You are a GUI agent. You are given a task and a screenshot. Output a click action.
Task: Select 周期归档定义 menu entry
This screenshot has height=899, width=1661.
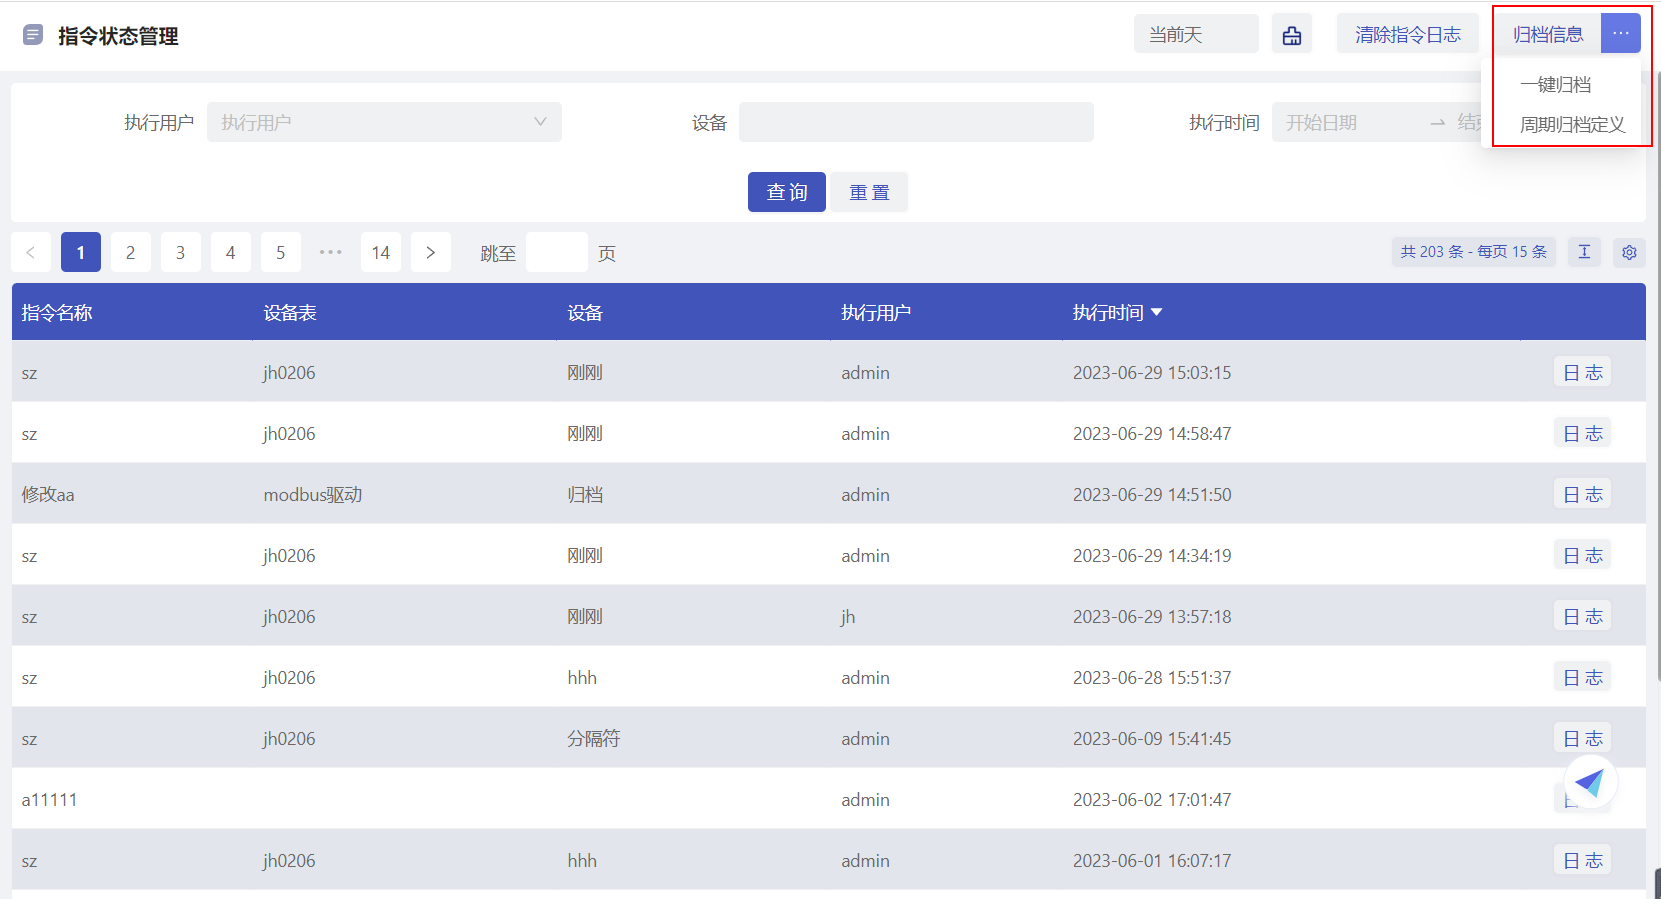[x=1572, y=125]
